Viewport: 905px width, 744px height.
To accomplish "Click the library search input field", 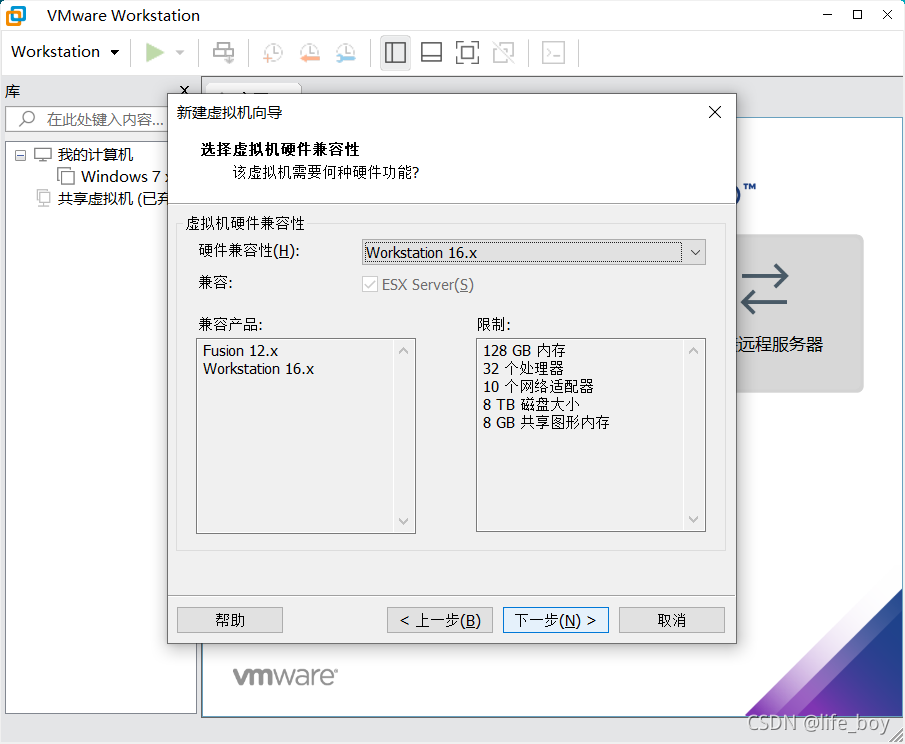I will pos(87,119).
